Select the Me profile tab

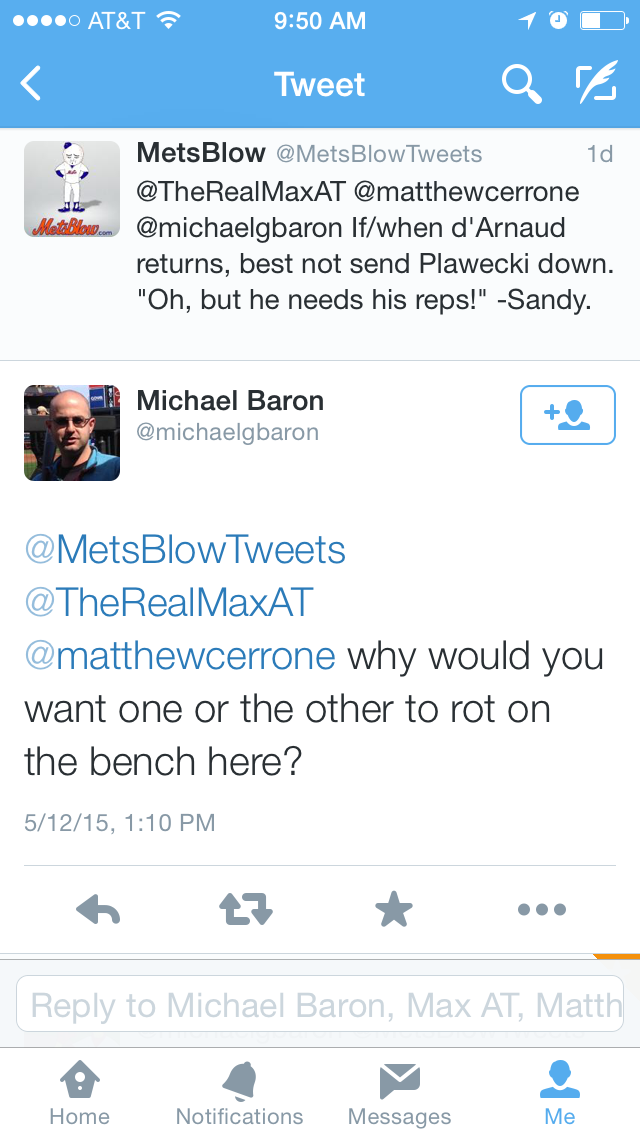560,1094
